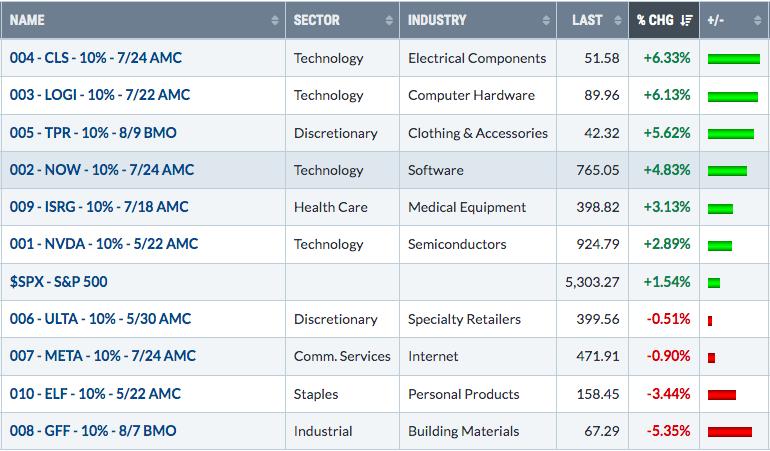Image resolution: width=770 pixels, height=451 pixels.
Task: Click ISRG Medical Equipment industry cell
Action: coord(478,207)
